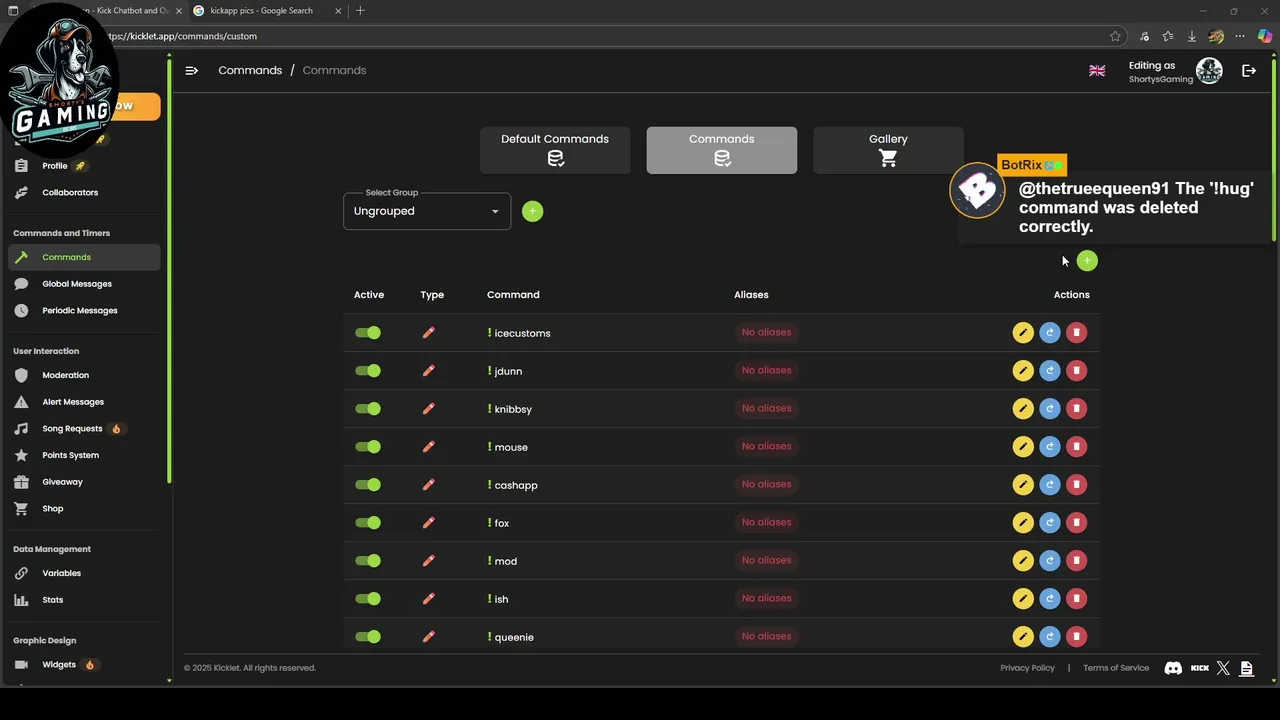Click blue share icon for !knibbsy command
The height and width of the screenshot is (720, 1280).
coord(1049,409)
